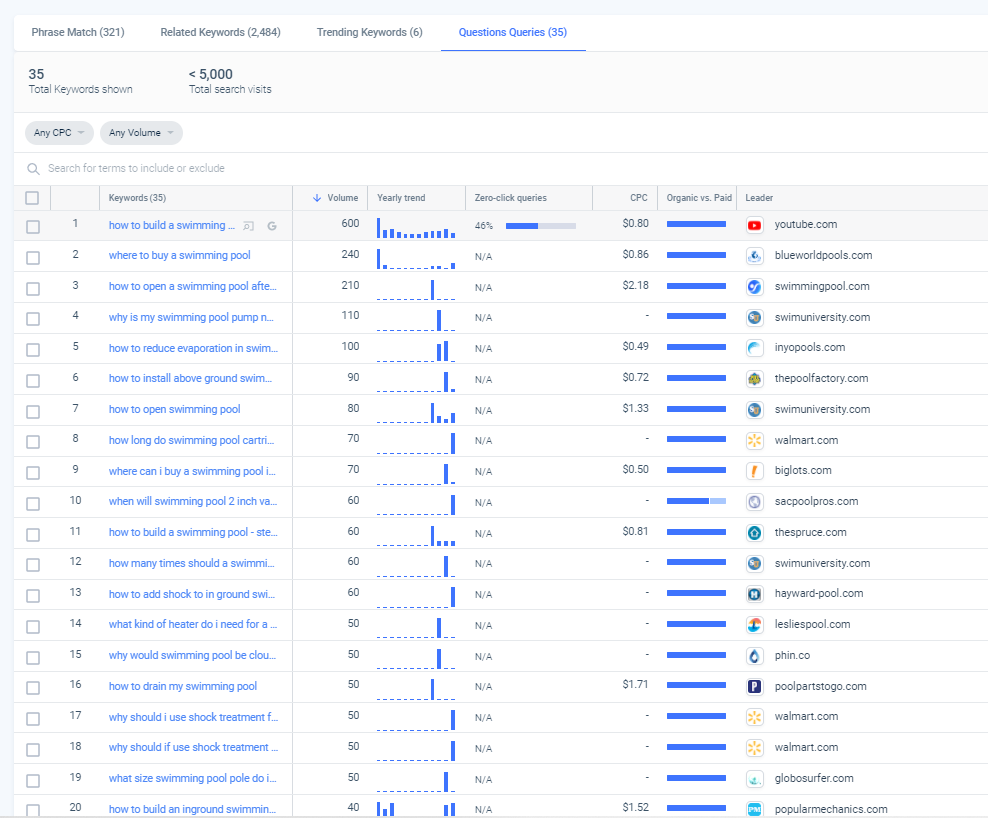This screenshot has height=818, width=988.
Task: Click the thespruce.com leader favicon
Action: tap(755, 533)
